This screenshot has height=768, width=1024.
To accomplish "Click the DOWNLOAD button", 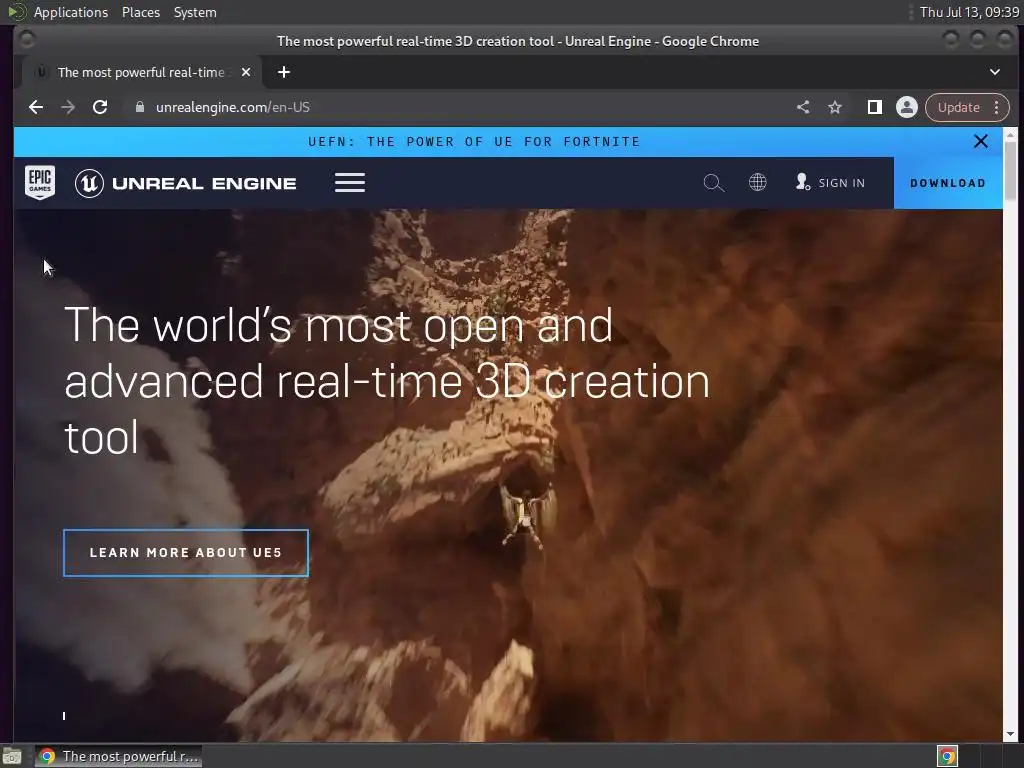I will [948, 183].
